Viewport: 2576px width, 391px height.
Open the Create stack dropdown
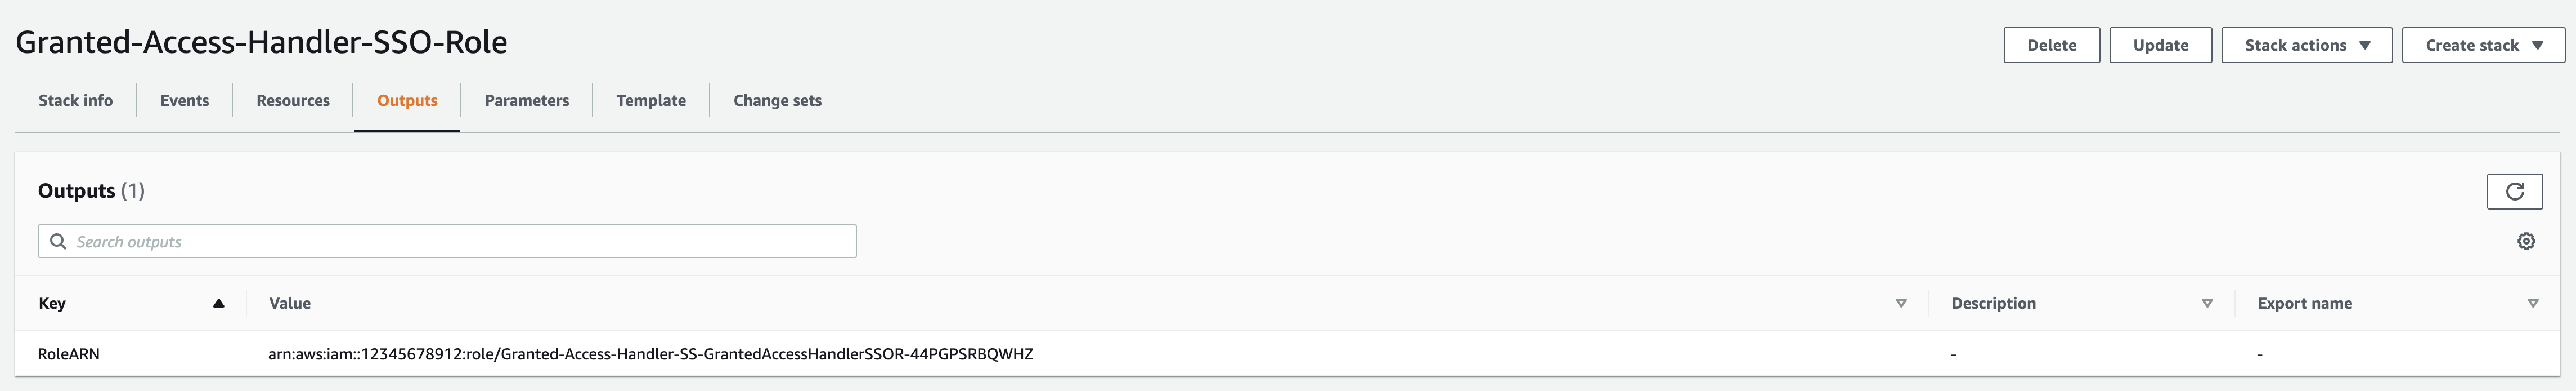tap(2483, 45)
